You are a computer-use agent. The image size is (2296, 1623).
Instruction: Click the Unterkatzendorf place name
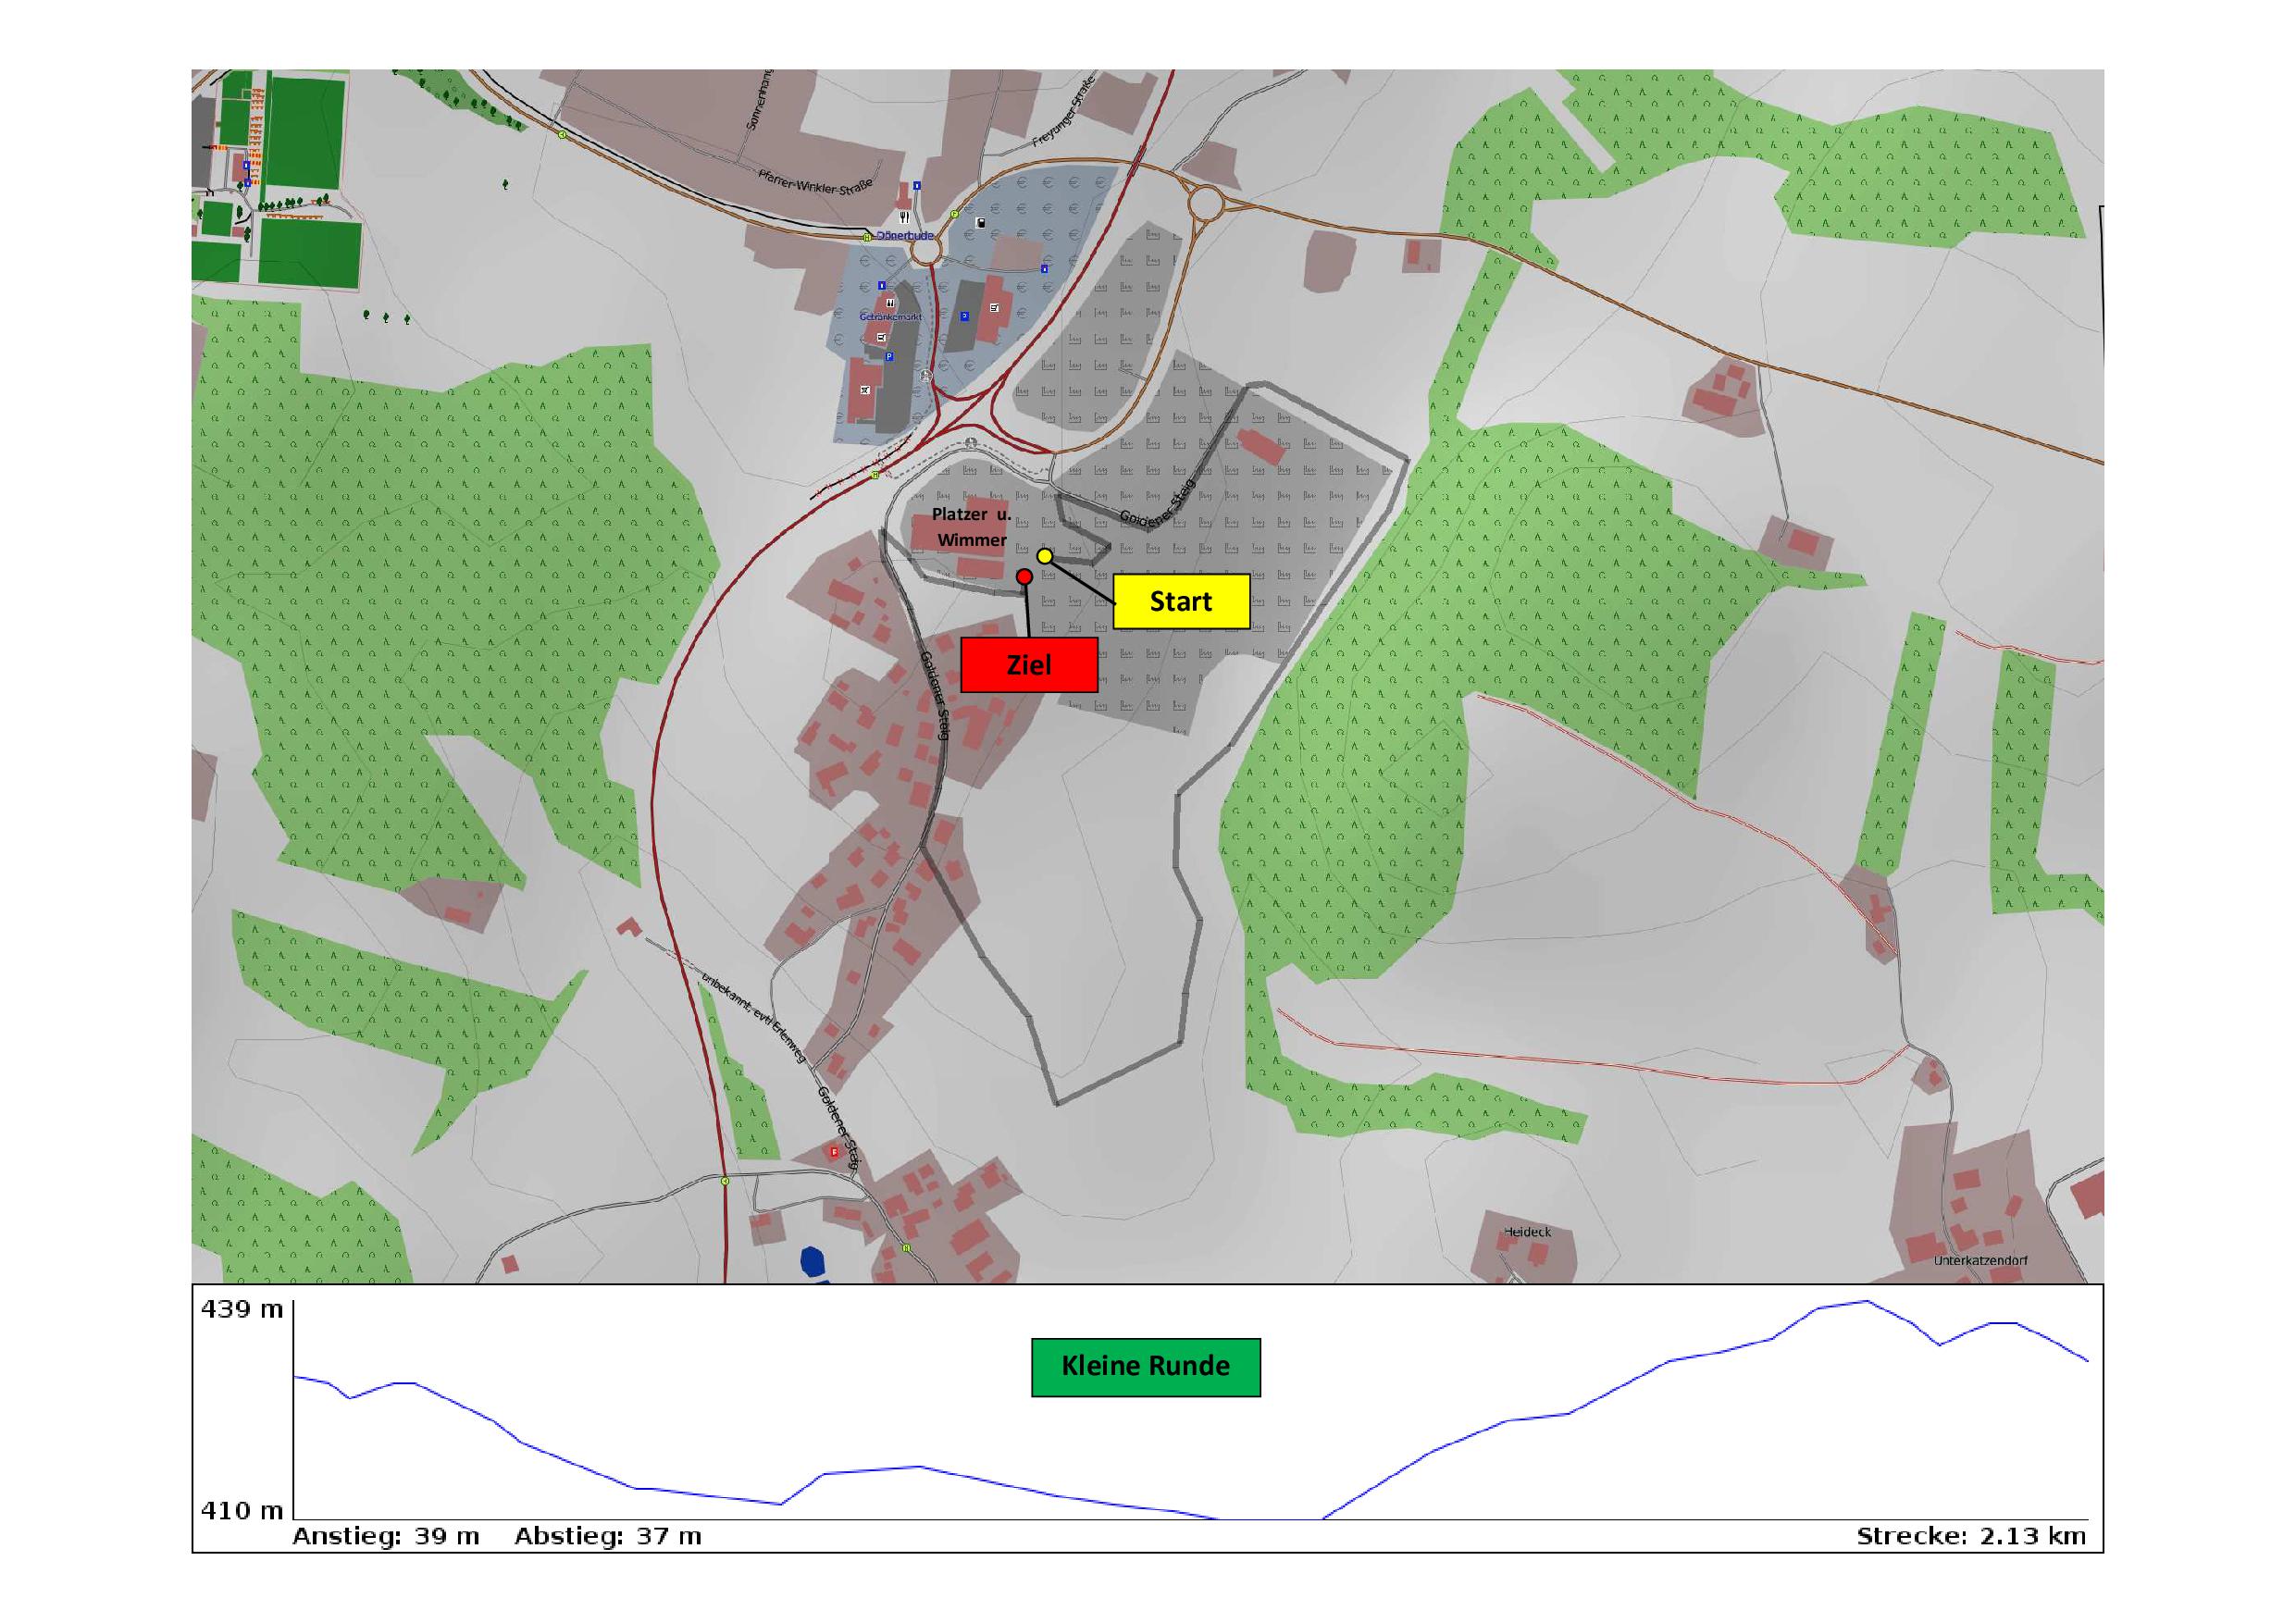(1980, 1260)
